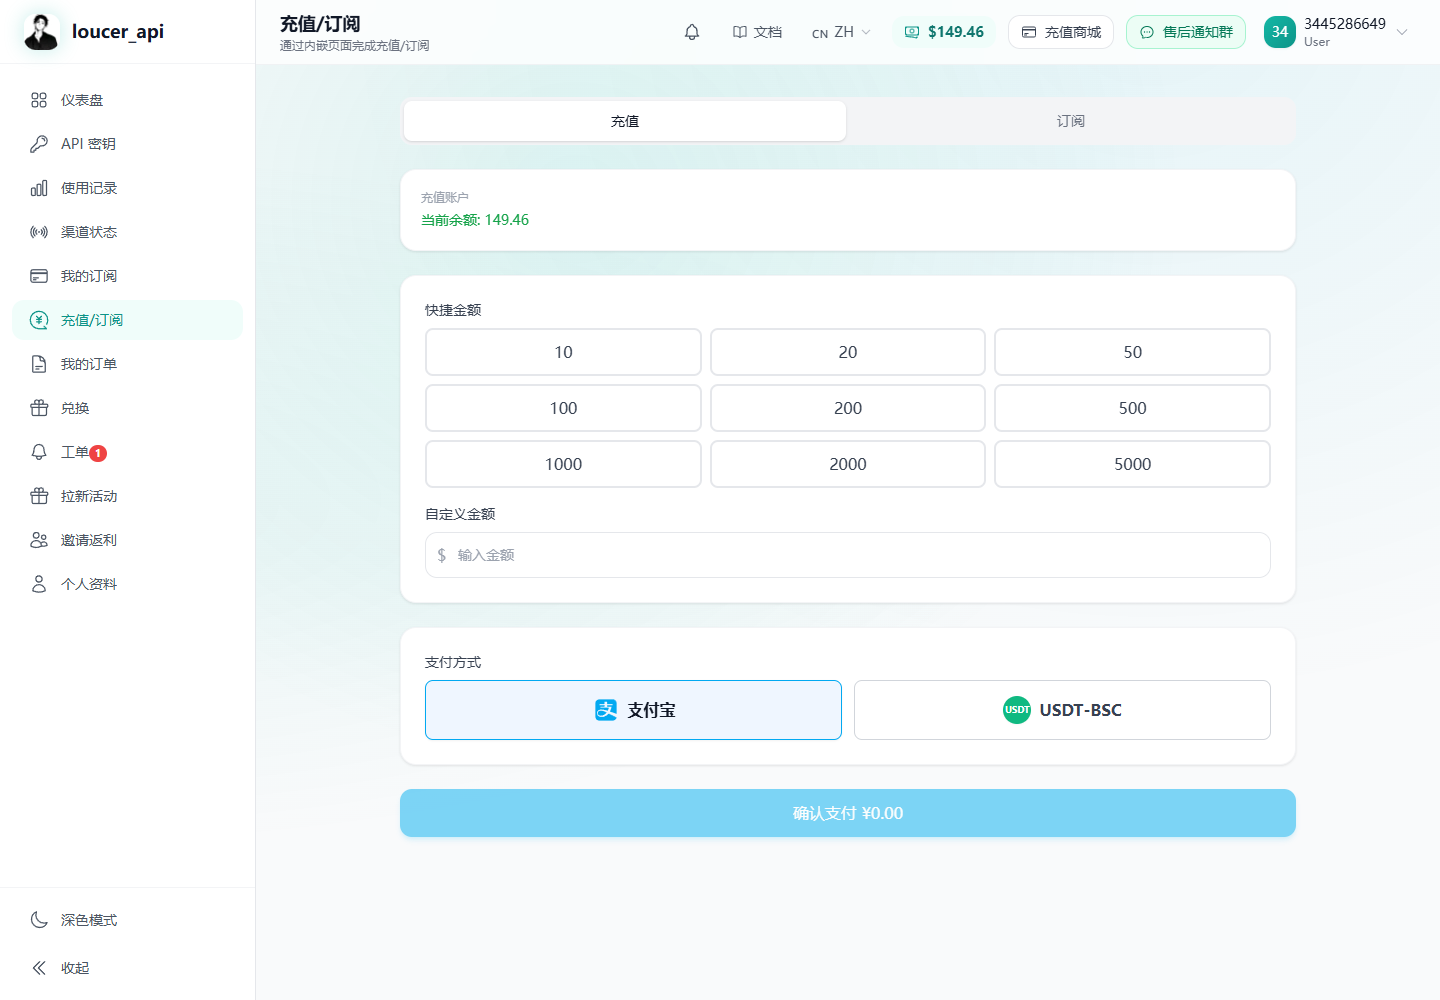Open 使用记录 menu item
Screen dimensions: 1440x1000
(x=128, y=188)
